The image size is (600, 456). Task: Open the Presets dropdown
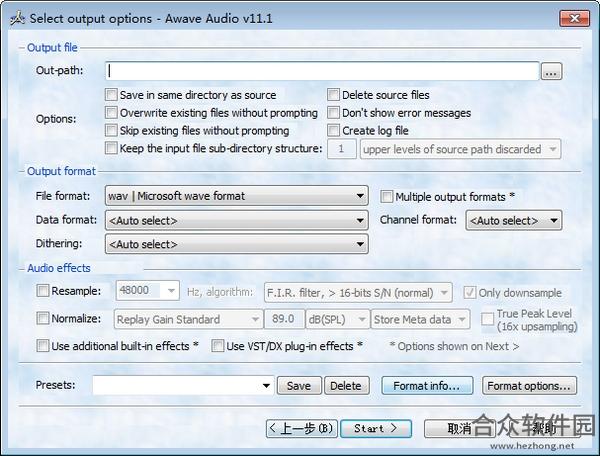point(183,385)
